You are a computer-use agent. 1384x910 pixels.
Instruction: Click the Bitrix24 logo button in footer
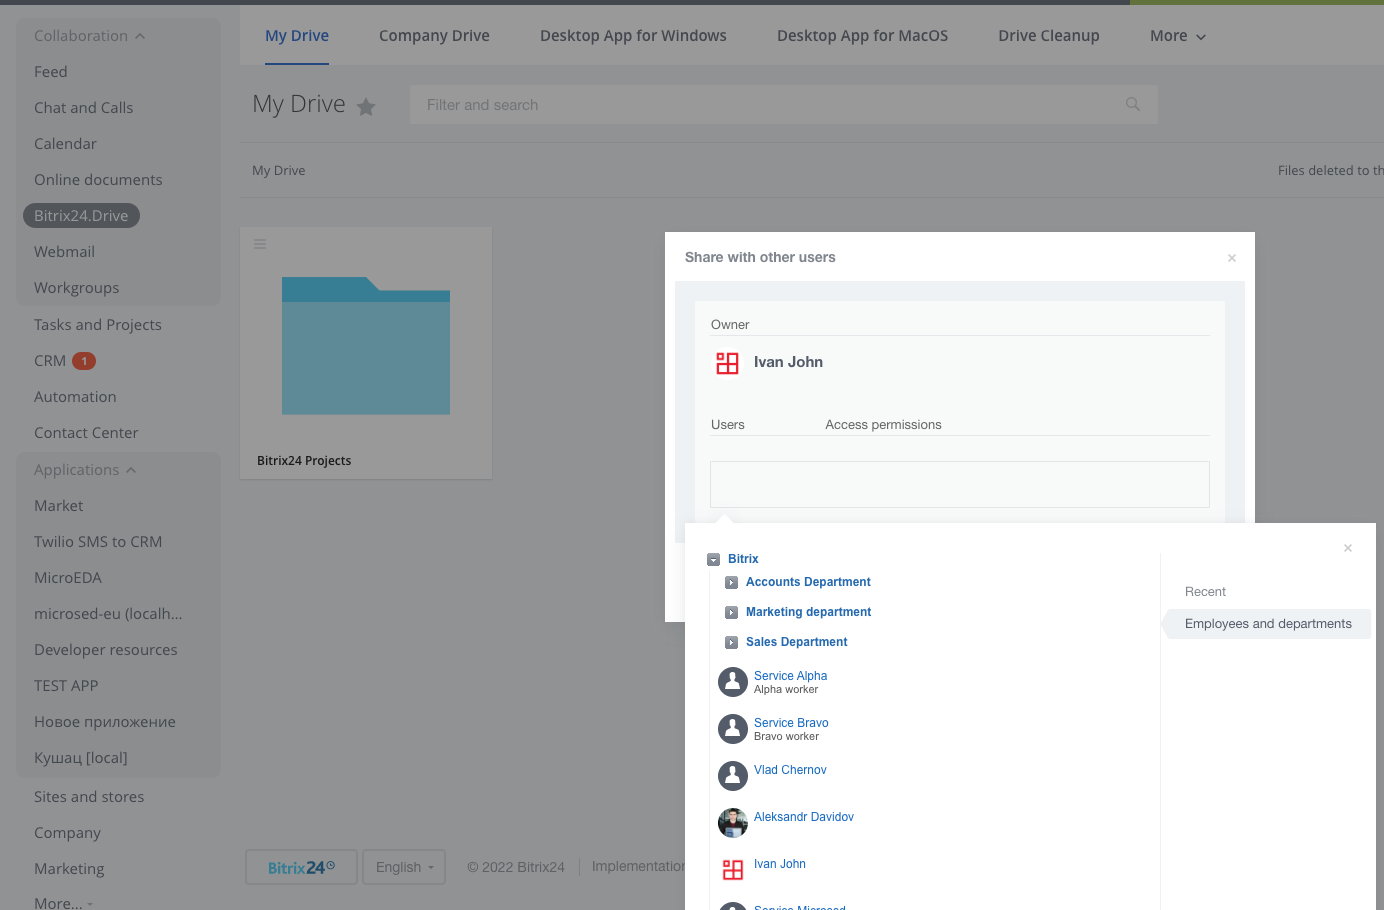pyautogui.click(x=301, y=867)
